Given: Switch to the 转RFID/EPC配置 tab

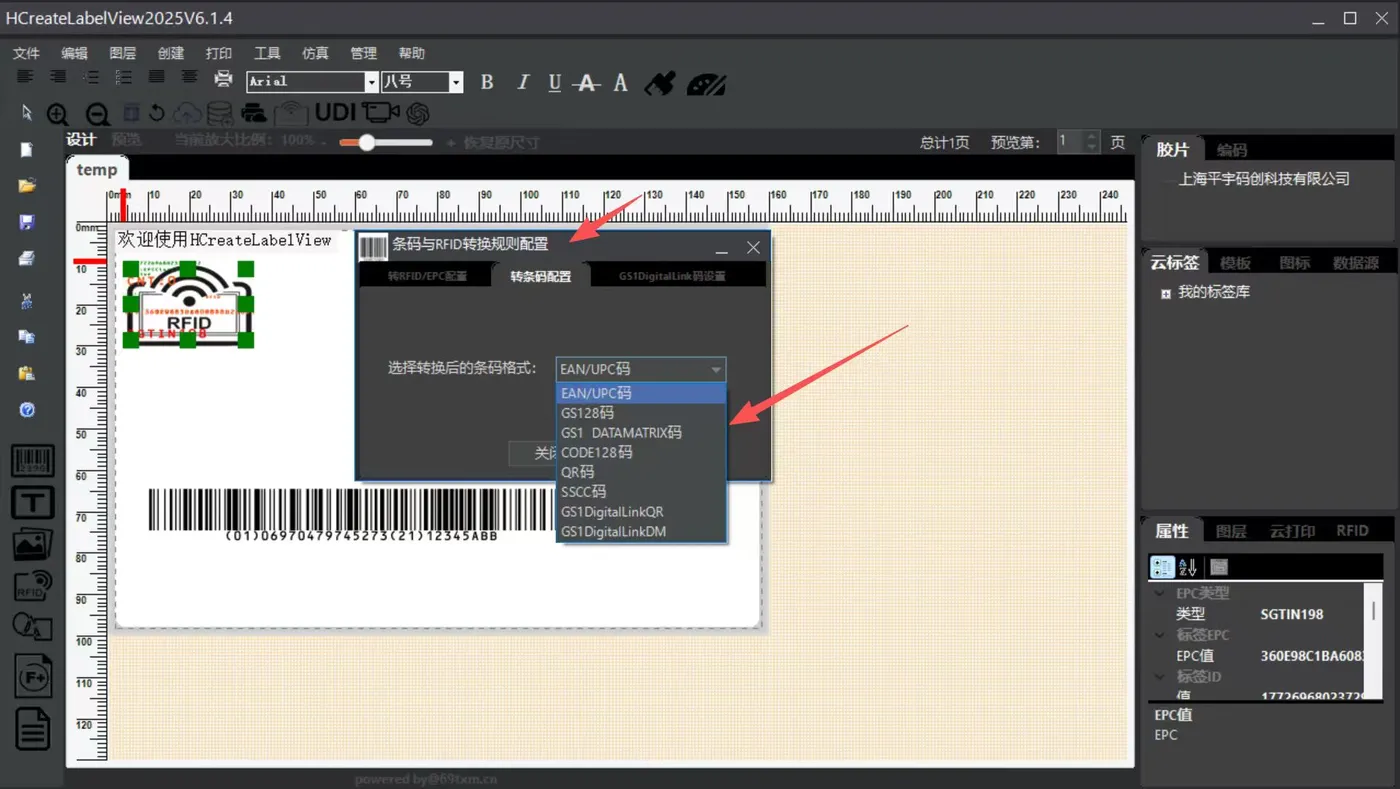Looking at the screenshot, I should 427,276.
